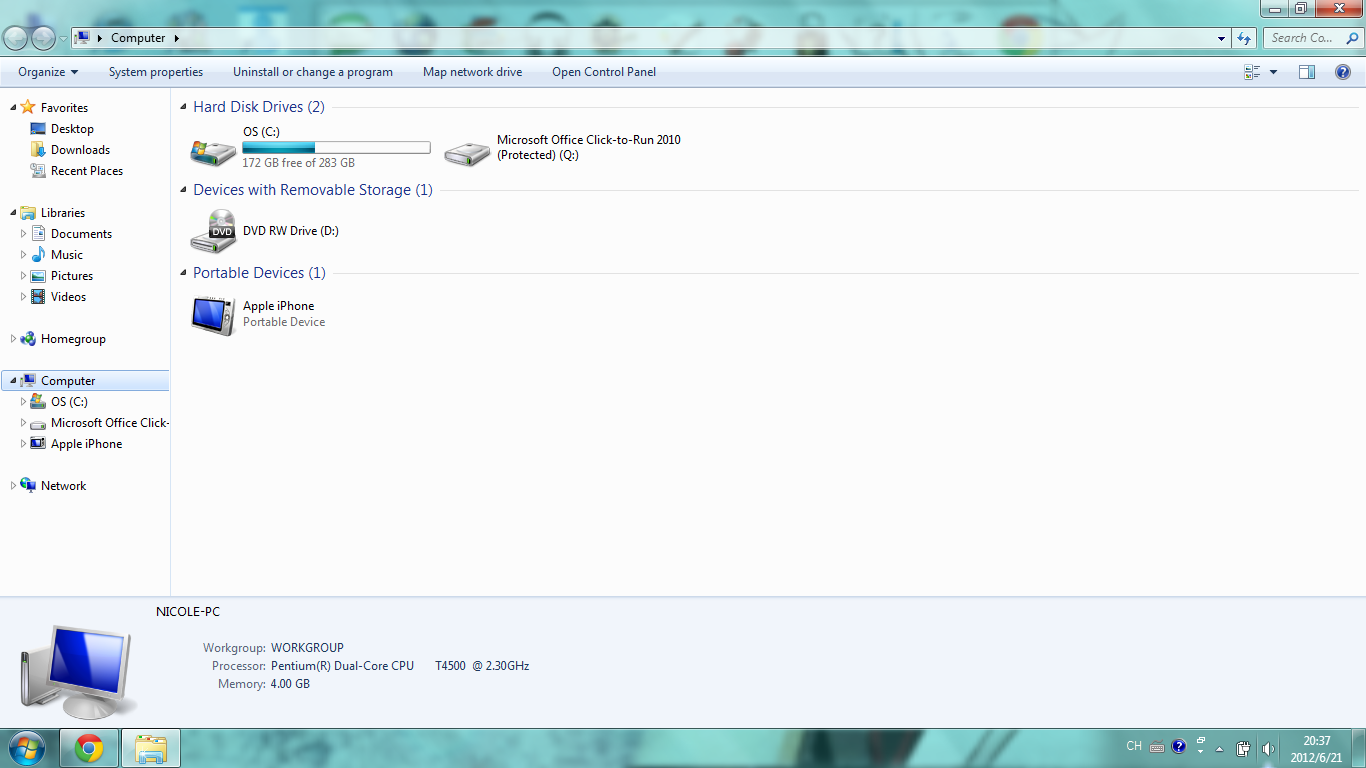The height and width of the screenshot is (768, 1366).
Task: Click the speaker volume tray icon
Action: click(1269, 748)
